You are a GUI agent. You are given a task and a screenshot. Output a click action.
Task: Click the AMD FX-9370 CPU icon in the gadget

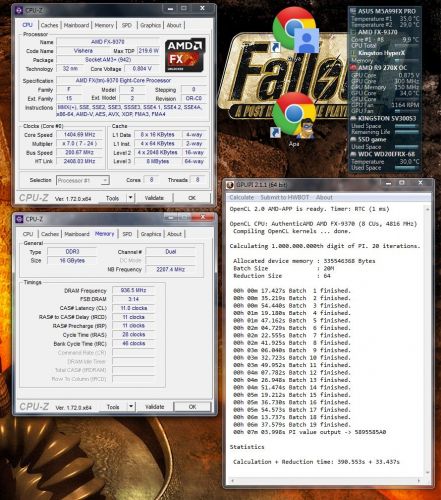point(354,32)
